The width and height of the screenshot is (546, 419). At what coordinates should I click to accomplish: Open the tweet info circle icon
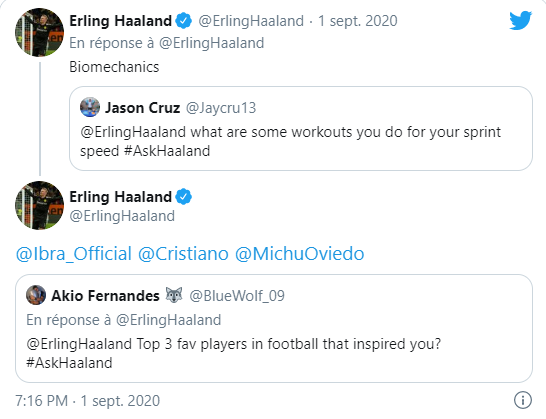pyautogui.click(x=523, y=399)
